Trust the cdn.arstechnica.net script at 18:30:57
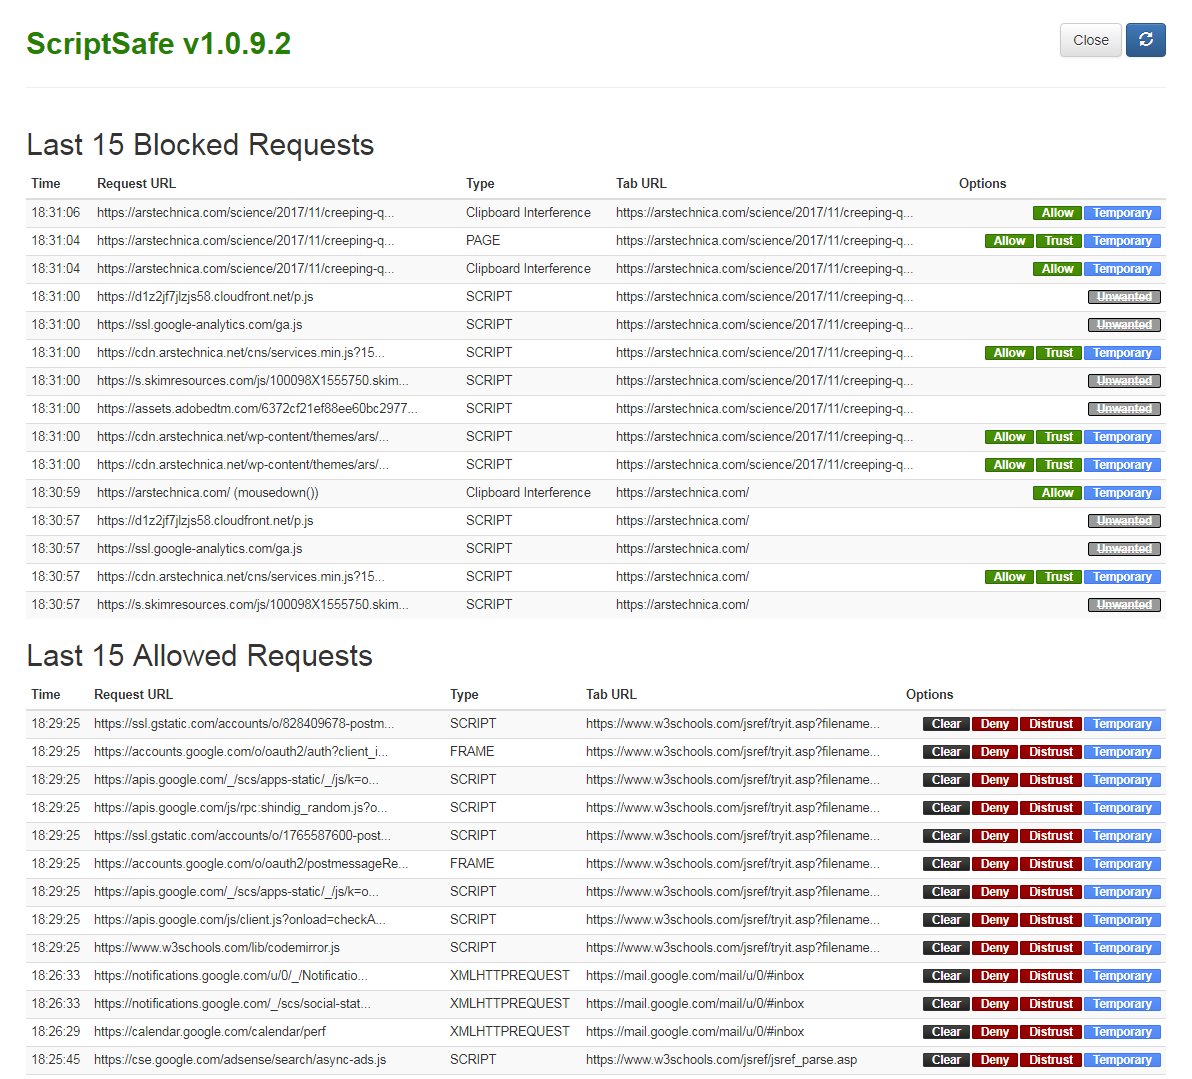This screenshot has height=1079, width=1192. pyautogui.click(x=1059, y=576)
